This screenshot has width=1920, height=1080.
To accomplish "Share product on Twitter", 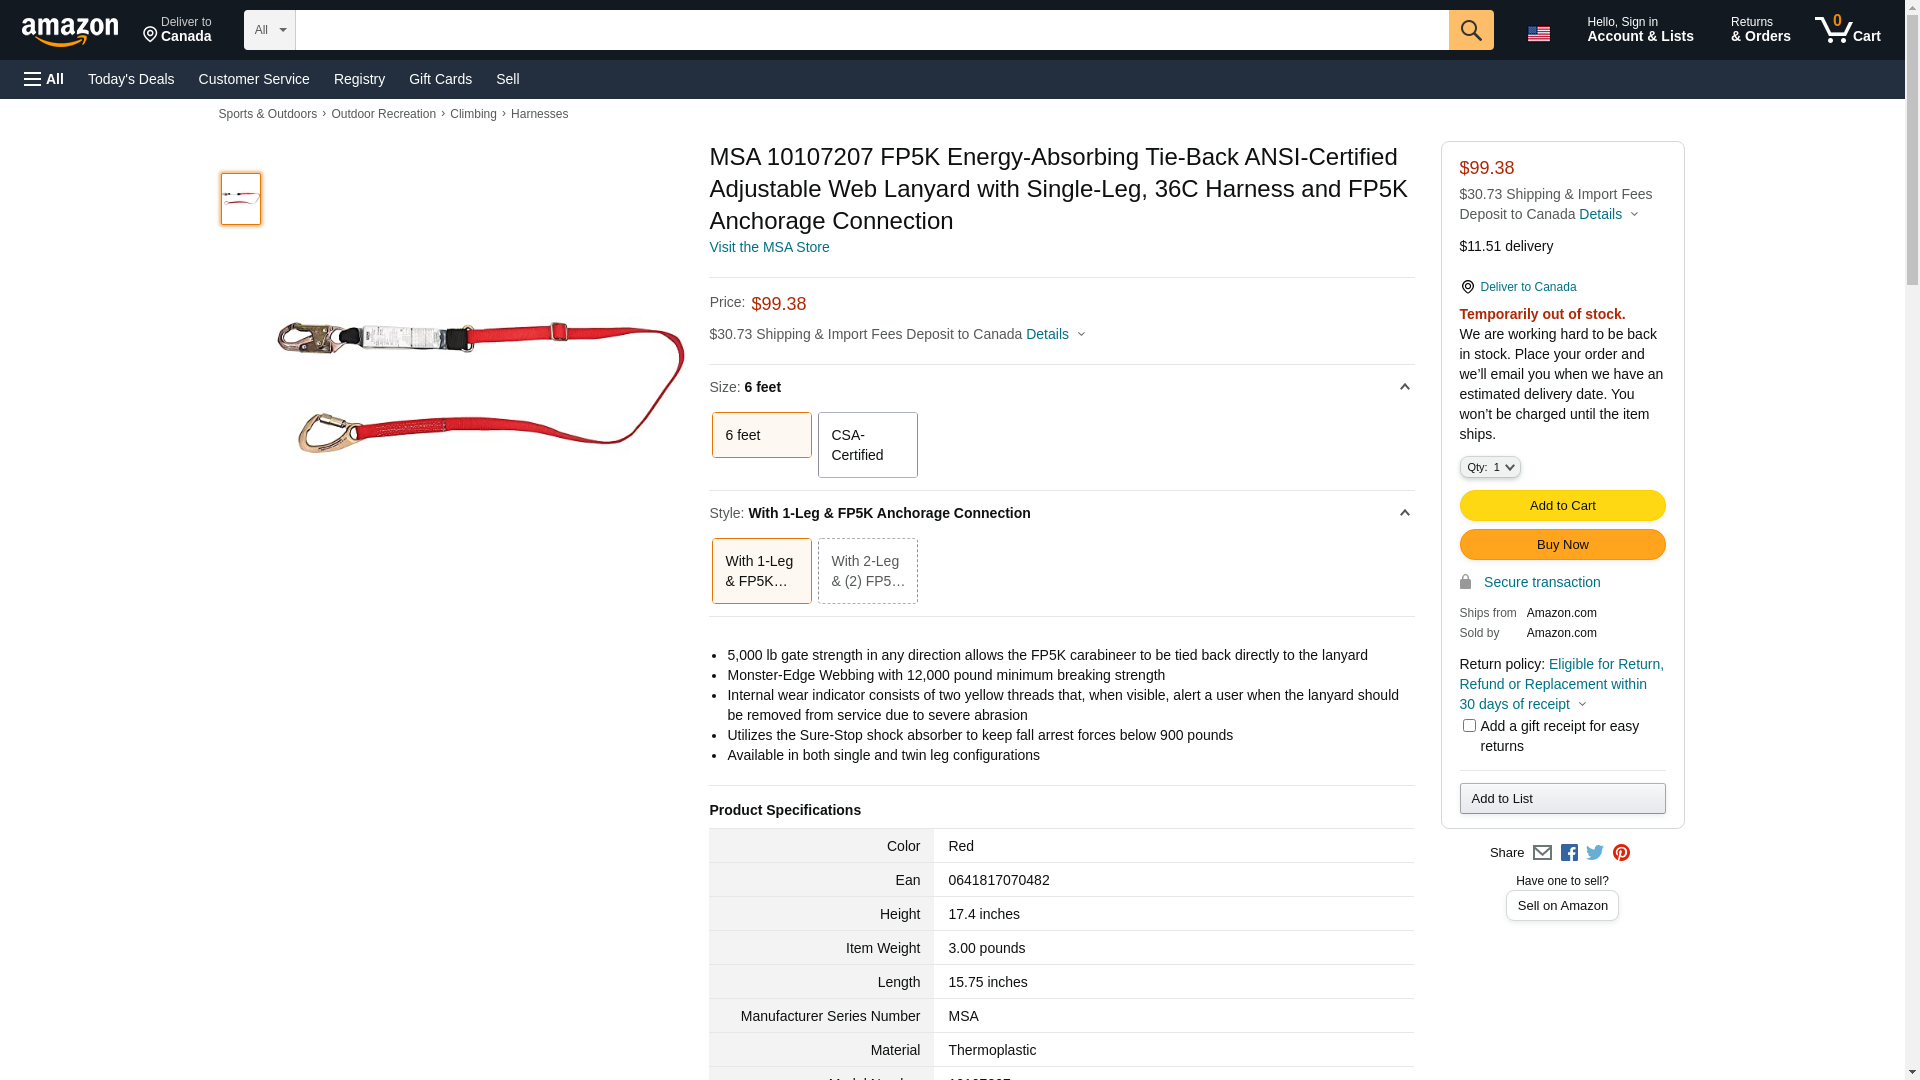I will click(1595, 853).
